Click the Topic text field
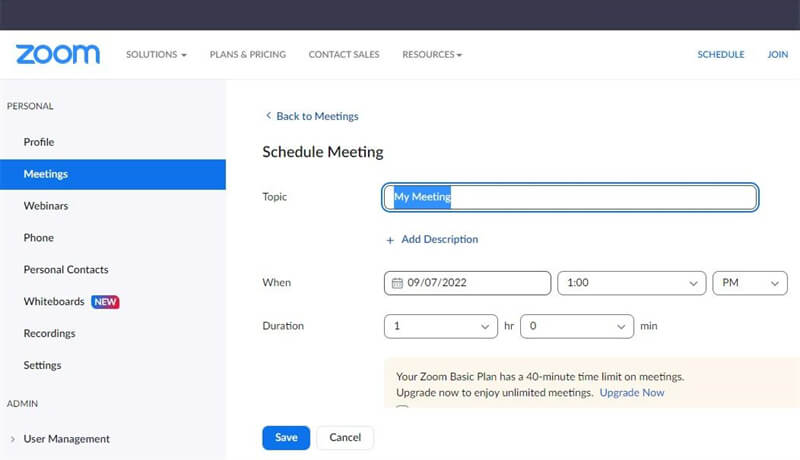 click(570, 197)
